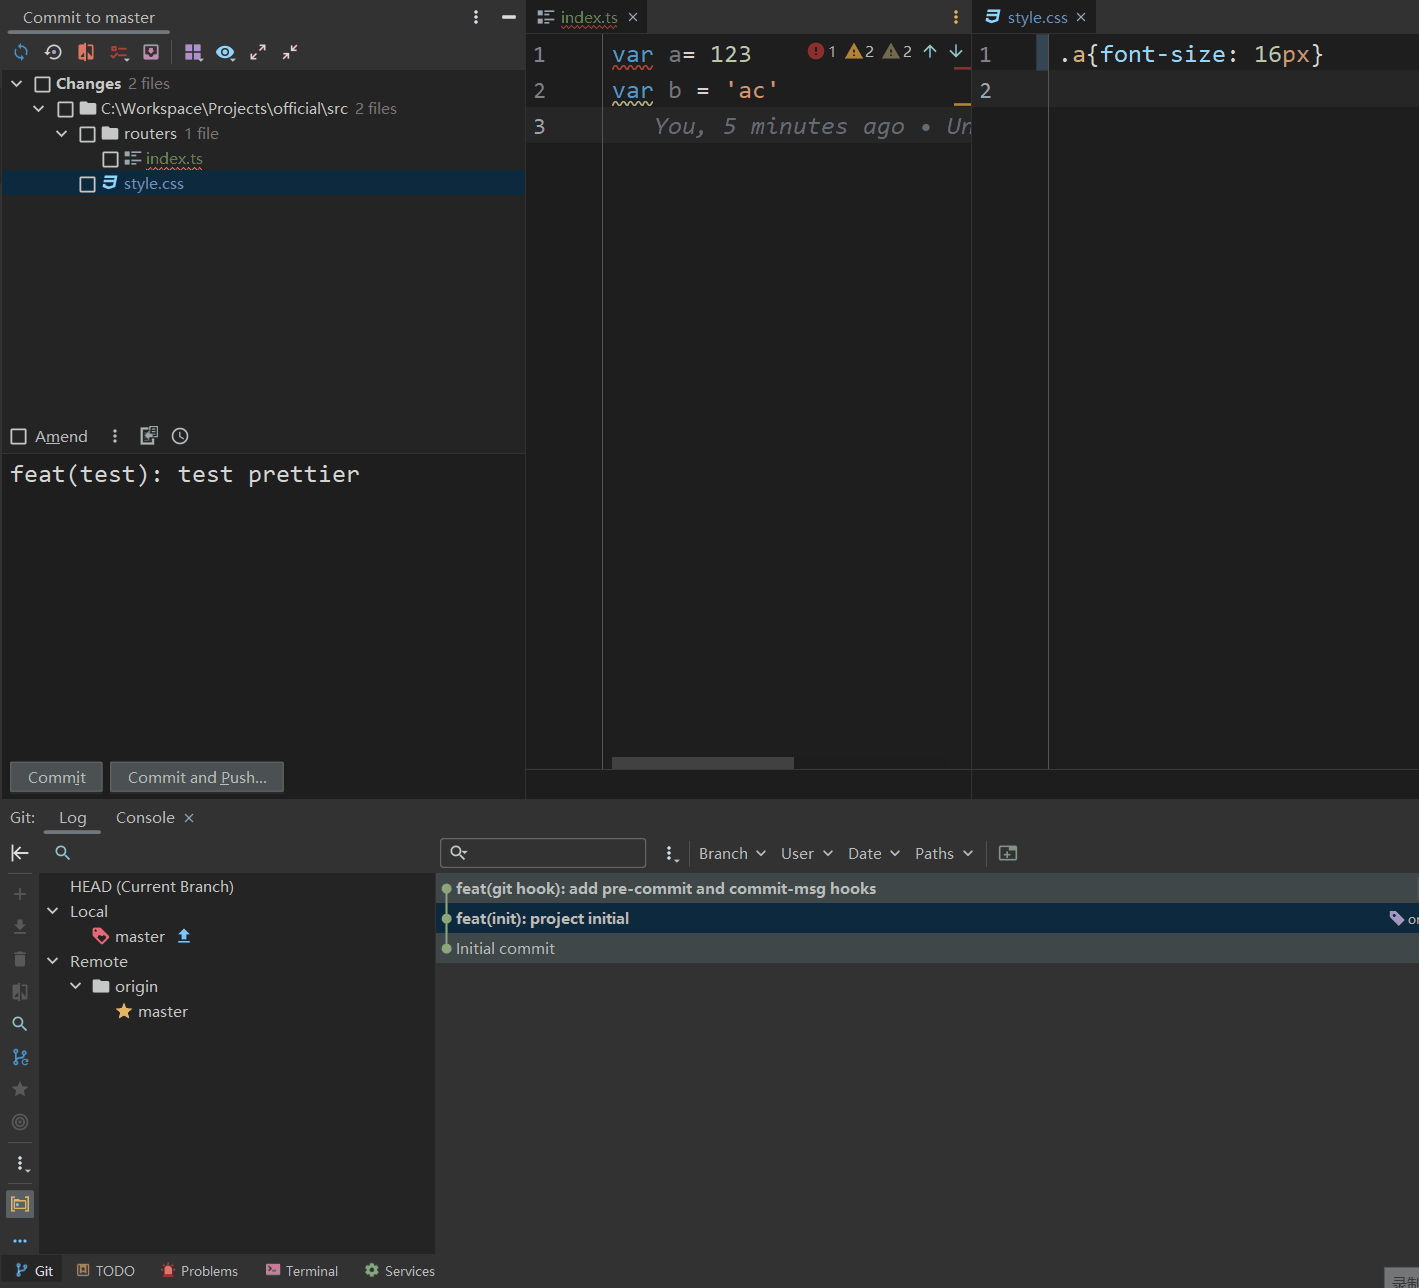Open the Services tool window

tap(400, 1271)
